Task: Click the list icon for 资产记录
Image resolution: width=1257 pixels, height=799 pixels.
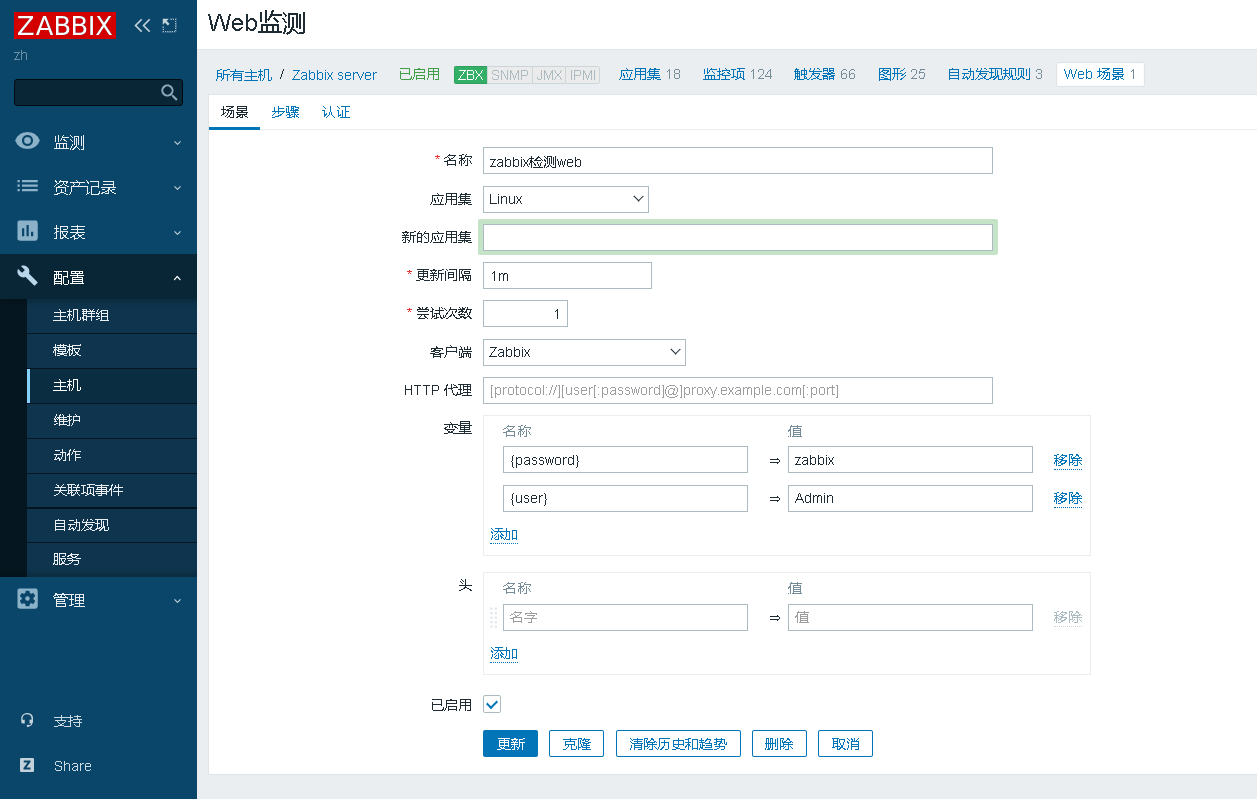Action: click(28, 187)
